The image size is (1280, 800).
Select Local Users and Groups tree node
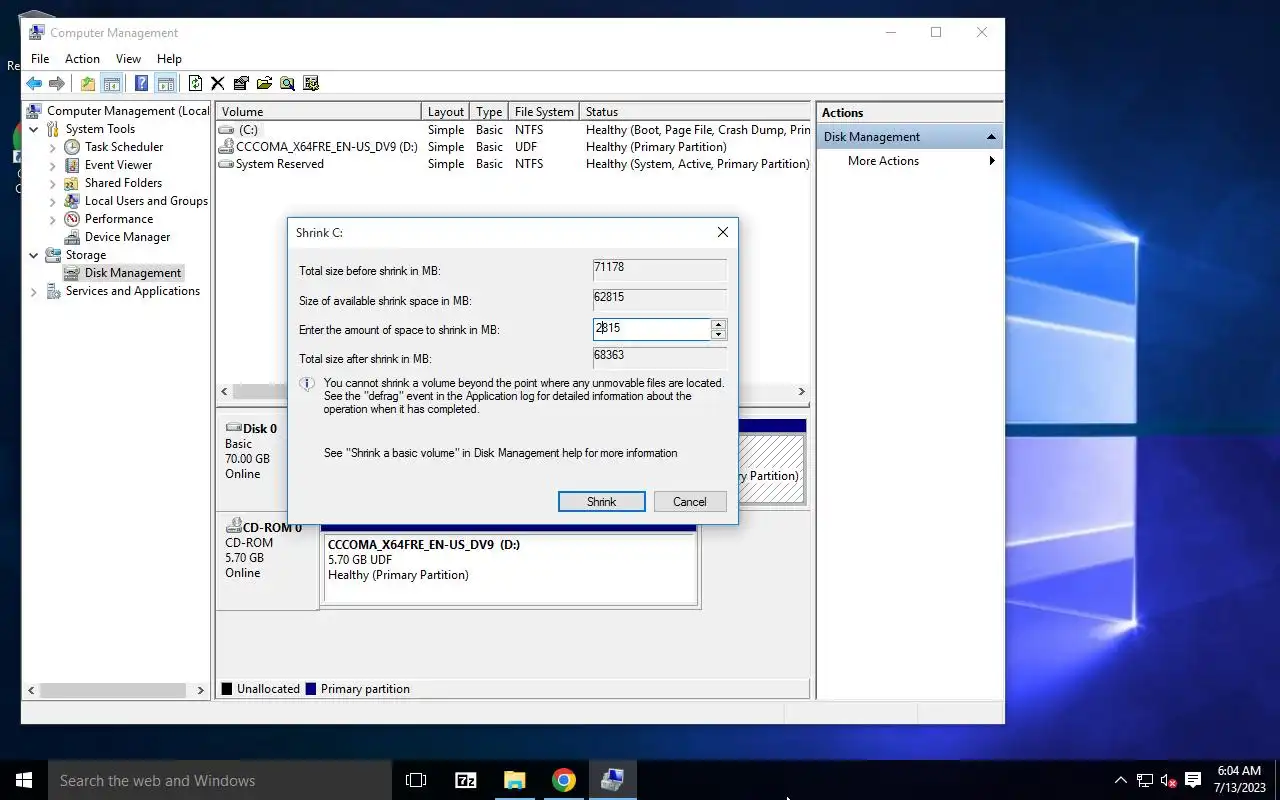pyautogui.click(x=146, y=201)
